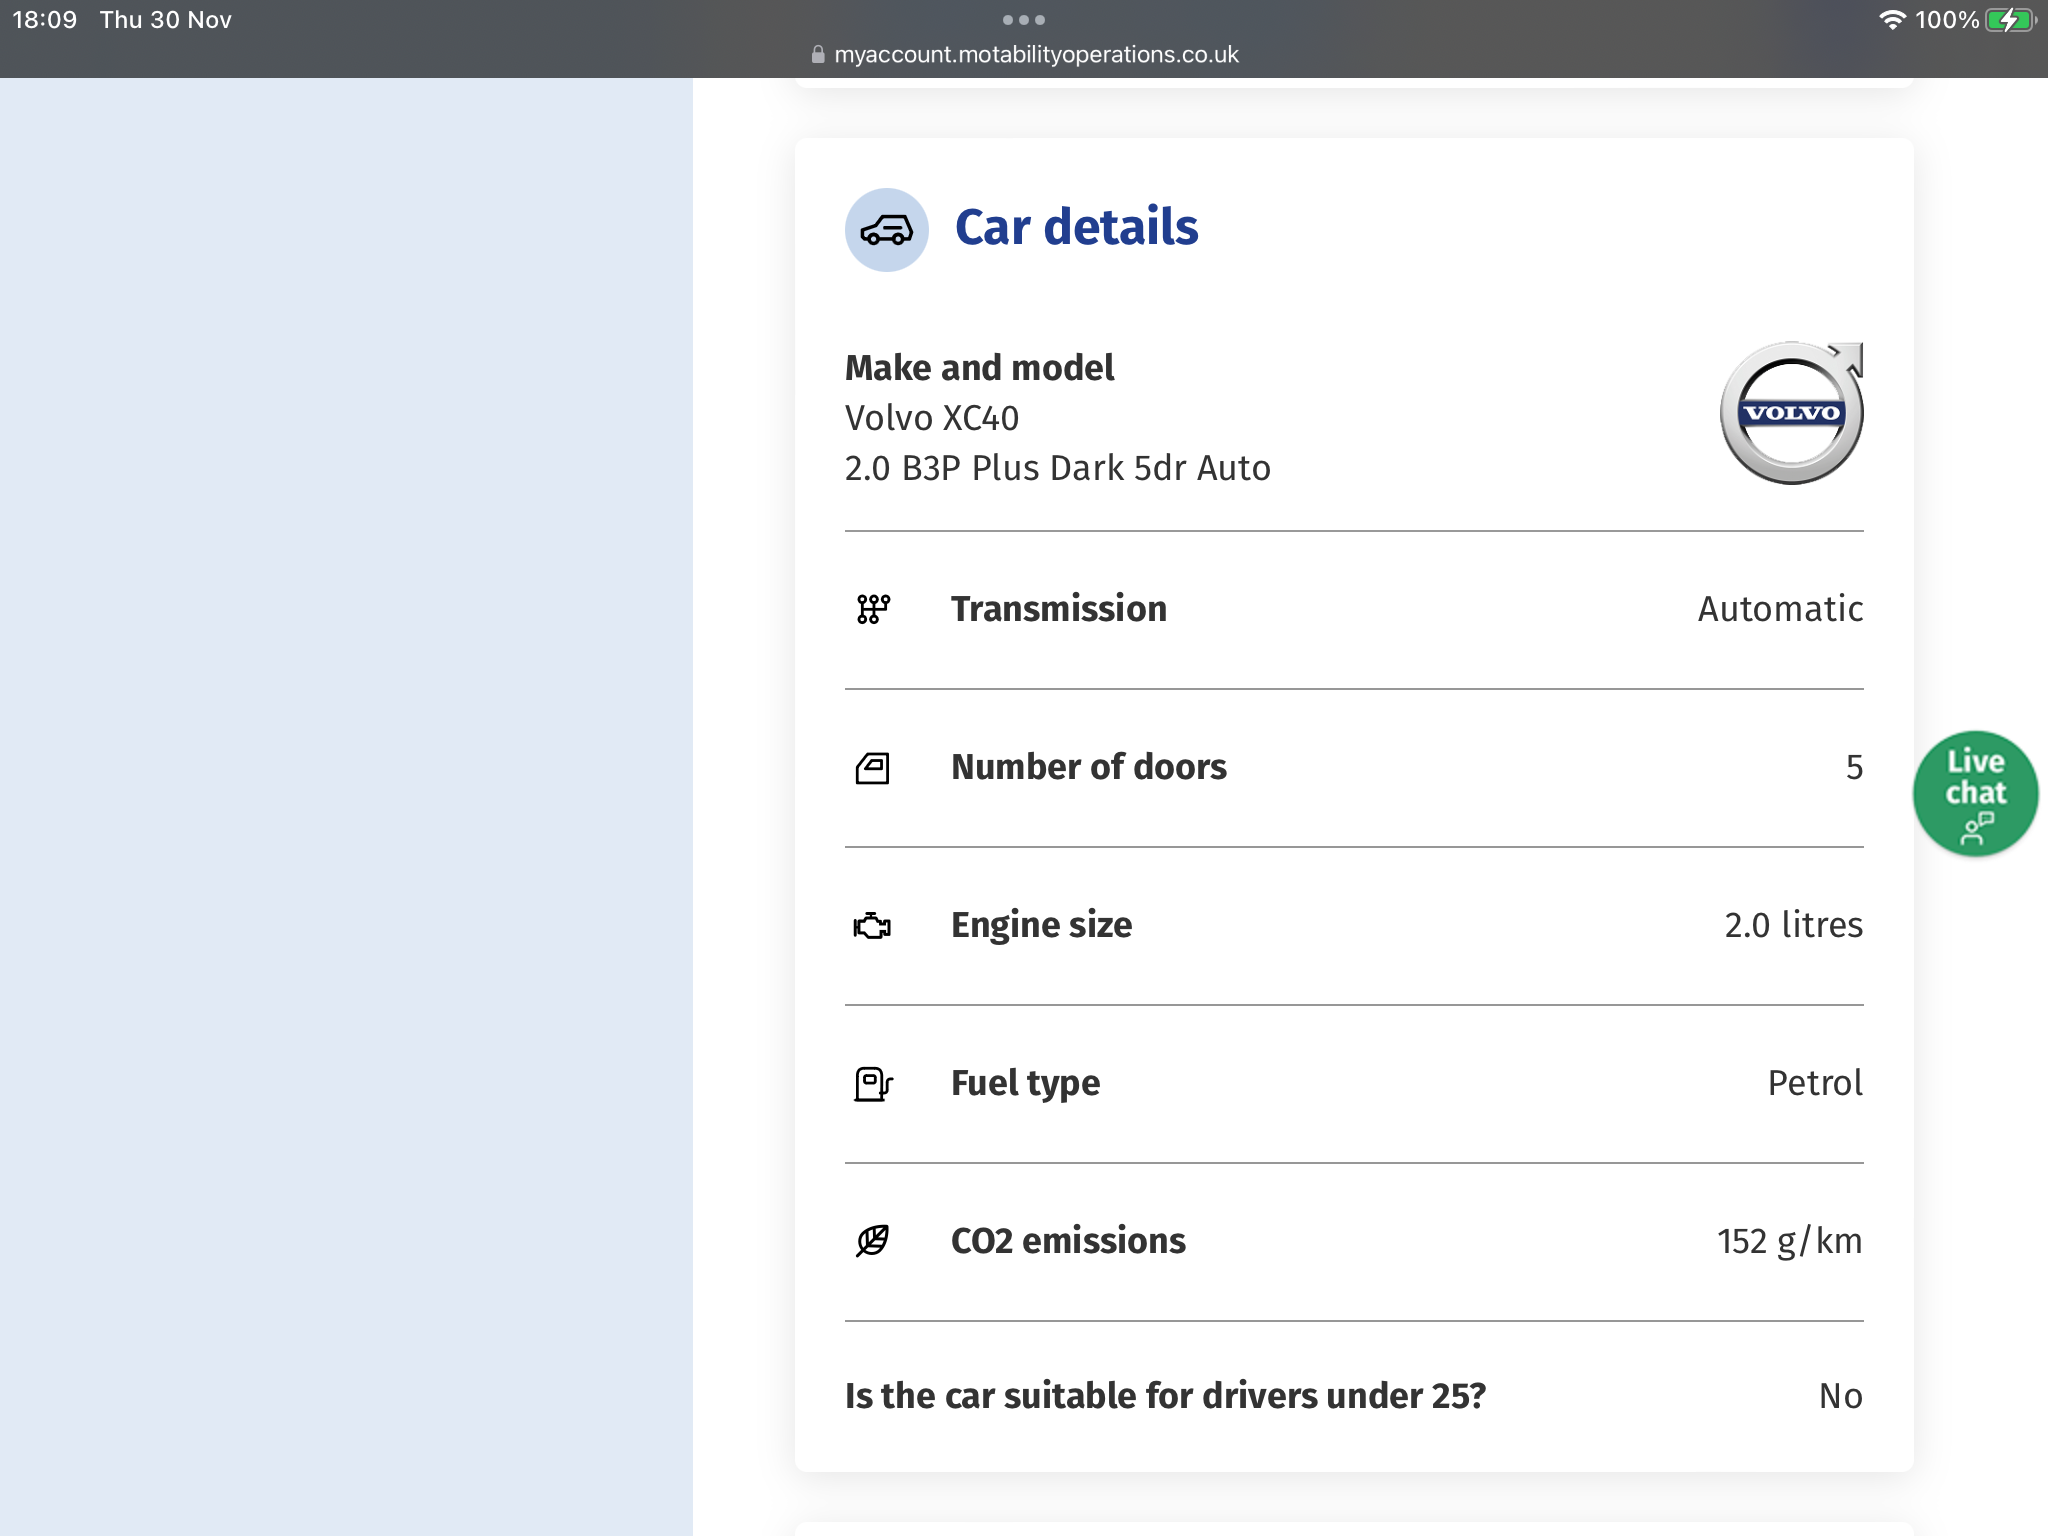Tap the padlock icon in address bar
Viewport: 2048px width, 1536px height.
[x=818, y=55]
